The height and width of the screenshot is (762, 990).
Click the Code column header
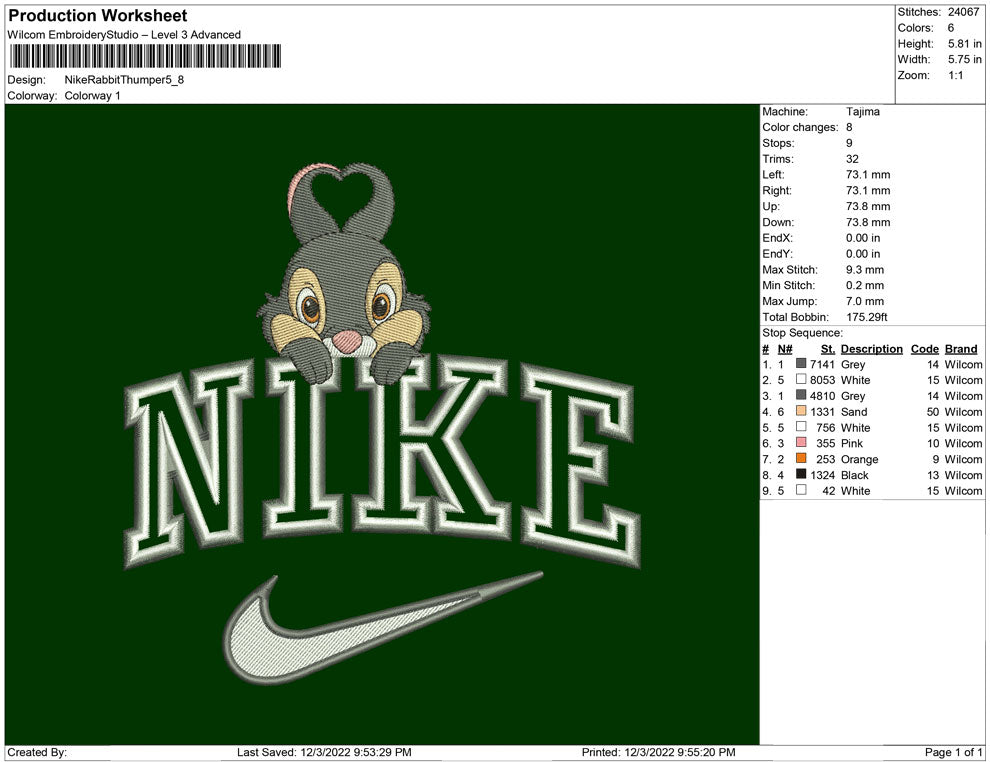[924, 349]
